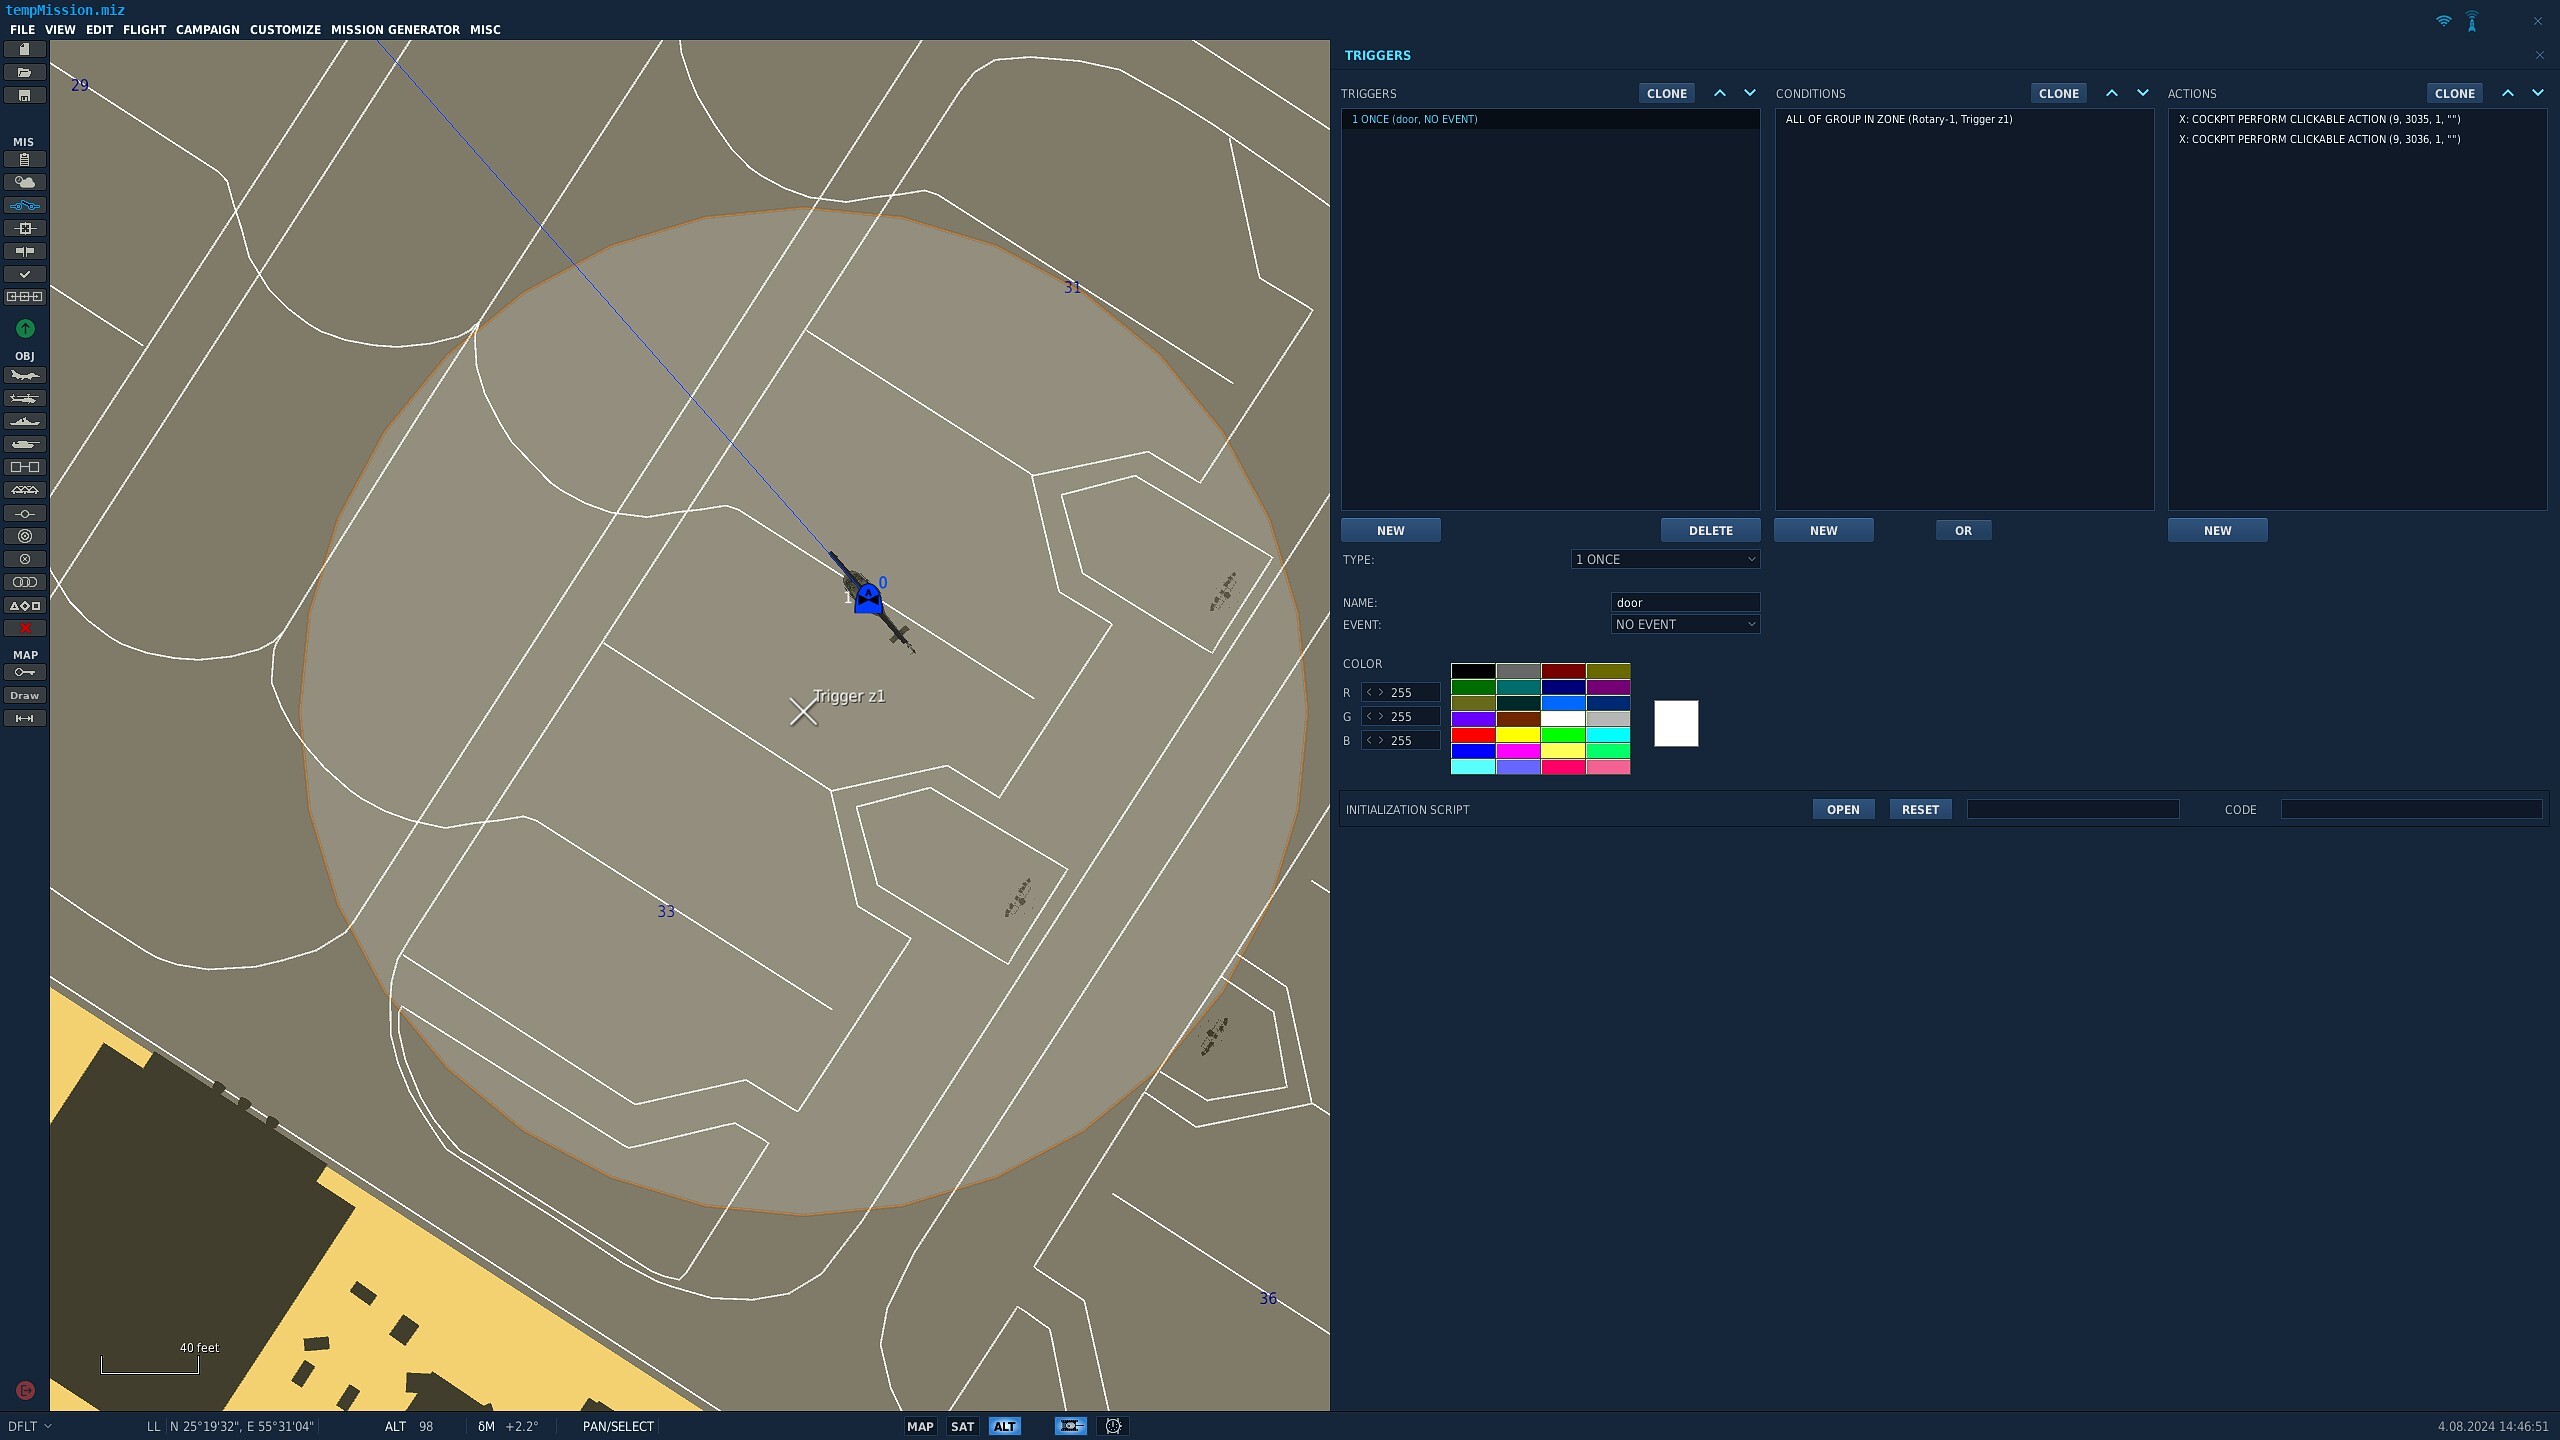Pick the red color swatch
This screenshot has height=1440, width=2560.
pos(1473,735)
